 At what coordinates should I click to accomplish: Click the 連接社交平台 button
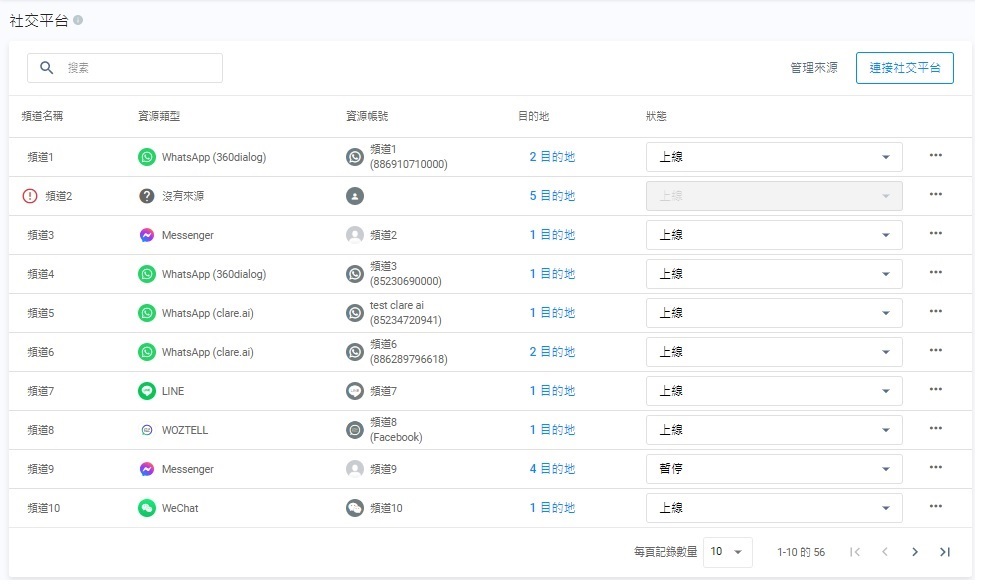904,68
